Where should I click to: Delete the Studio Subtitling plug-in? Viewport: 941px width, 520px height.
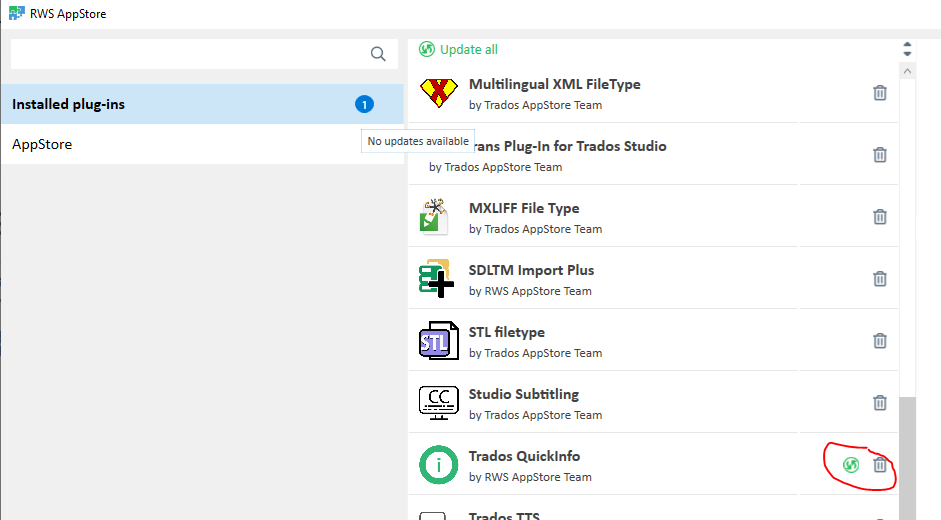click(880, 403)
